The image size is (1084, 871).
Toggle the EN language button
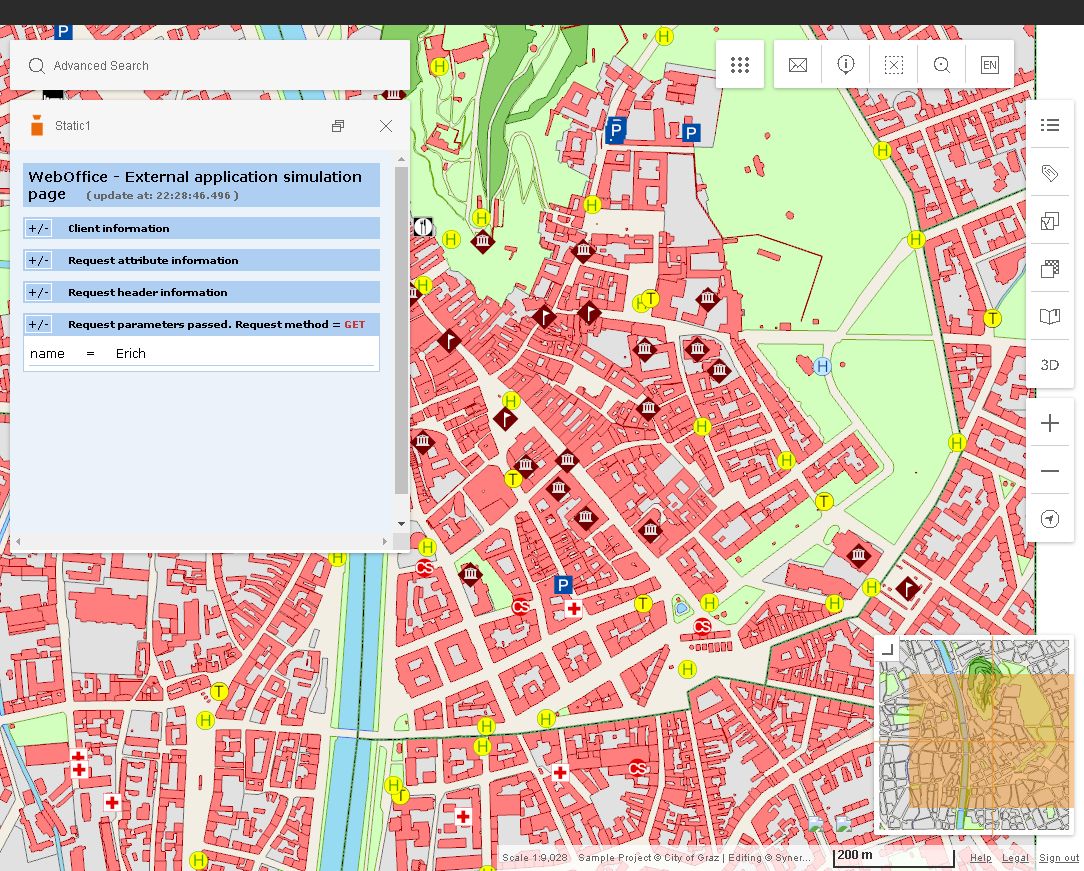pyautogui.click(x=989, y=65)
